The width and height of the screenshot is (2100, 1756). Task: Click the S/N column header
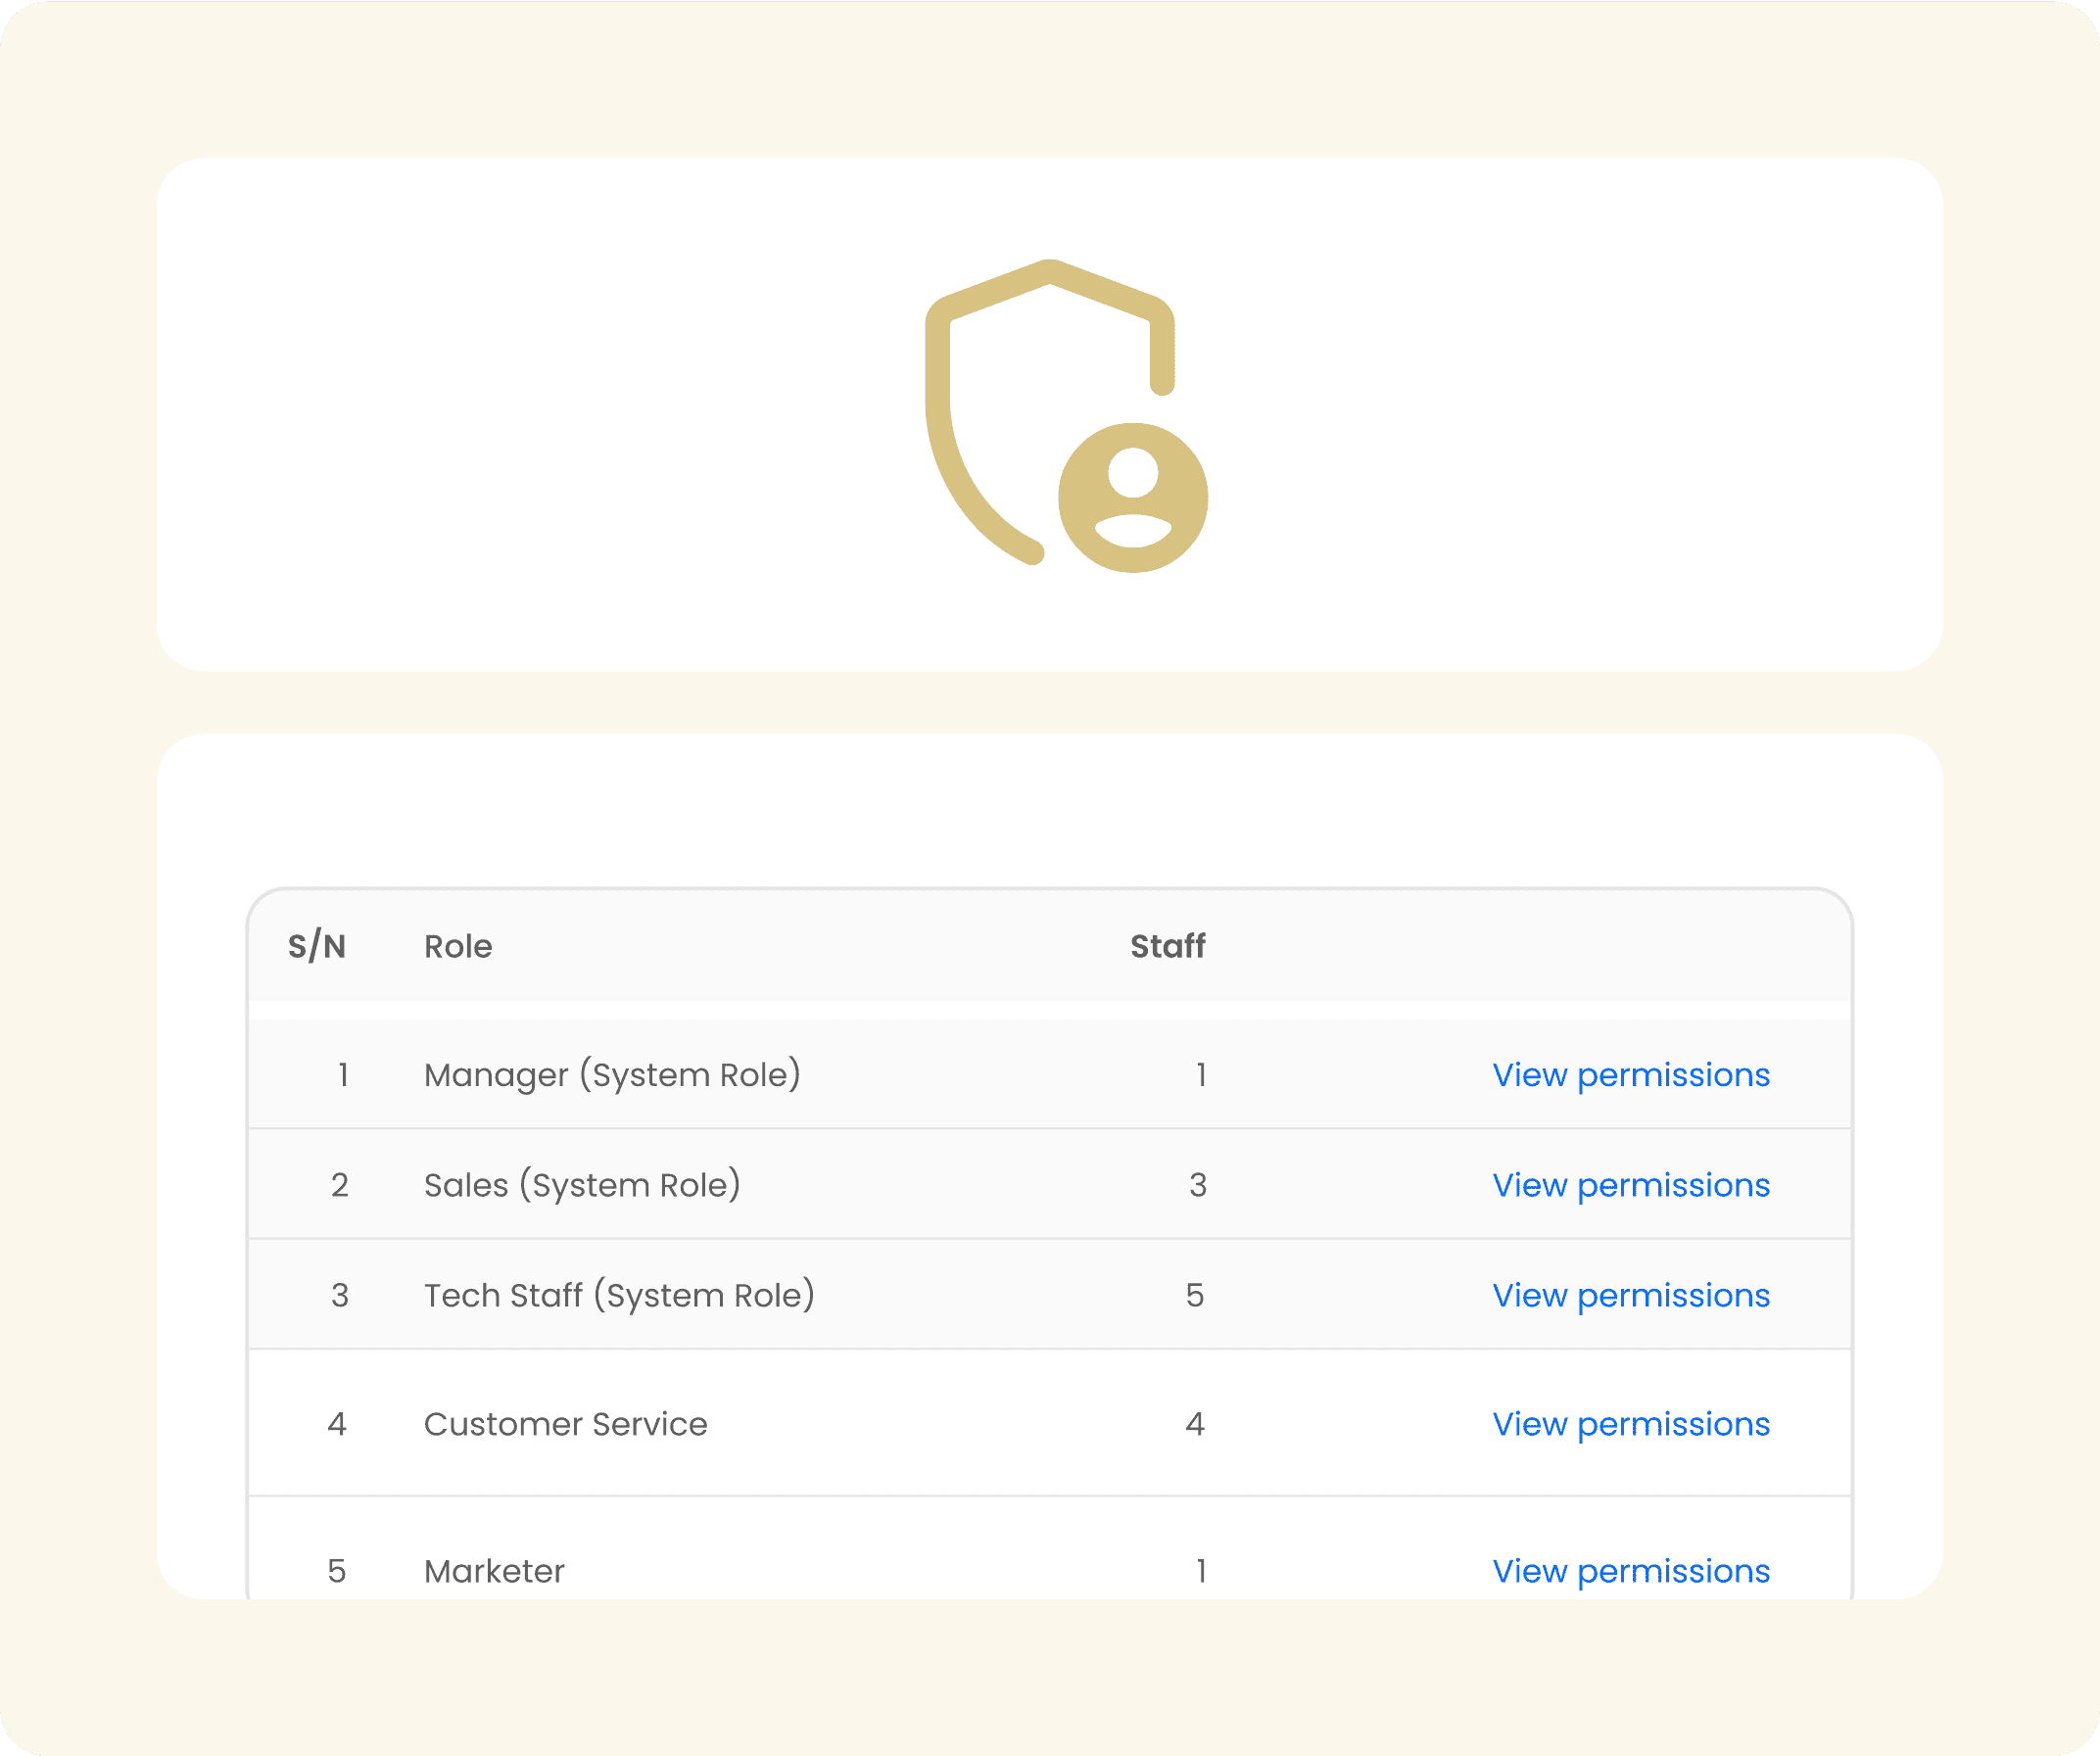pyautogui.click(x=316, y=946)
